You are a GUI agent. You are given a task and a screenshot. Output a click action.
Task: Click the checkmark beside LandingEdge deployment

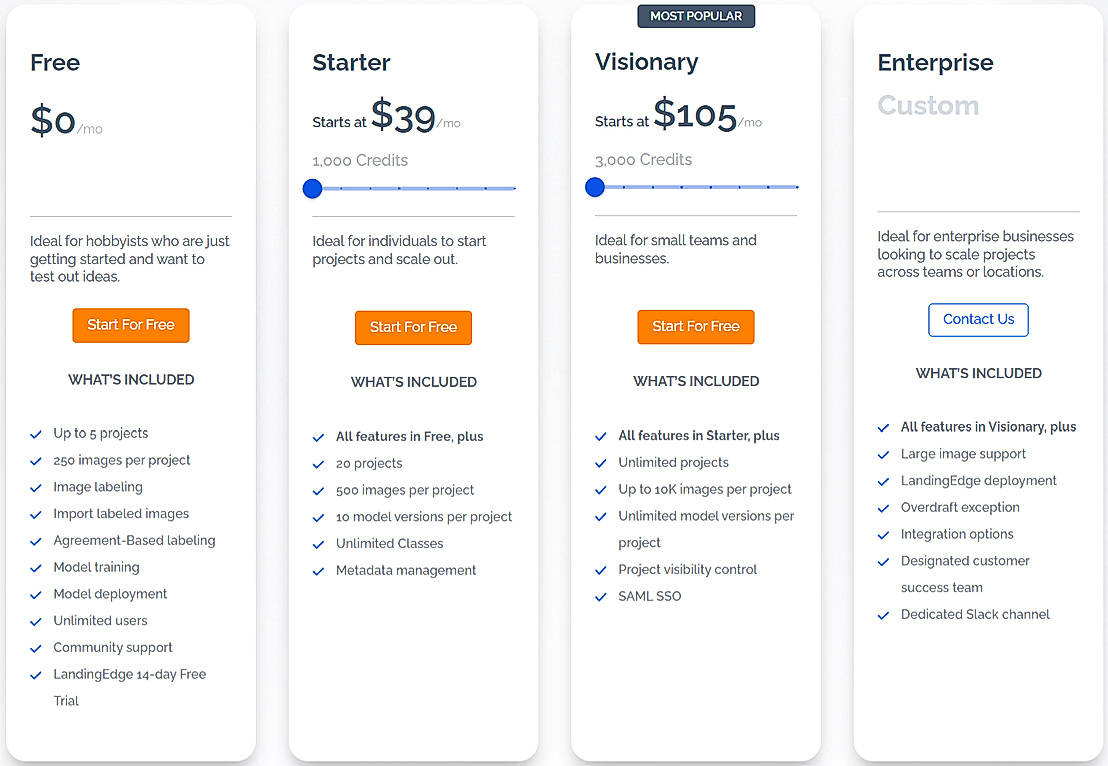point(883,480)
